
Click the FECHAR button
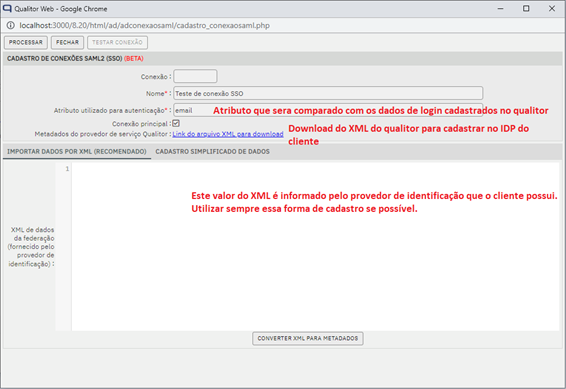point(67,43)
